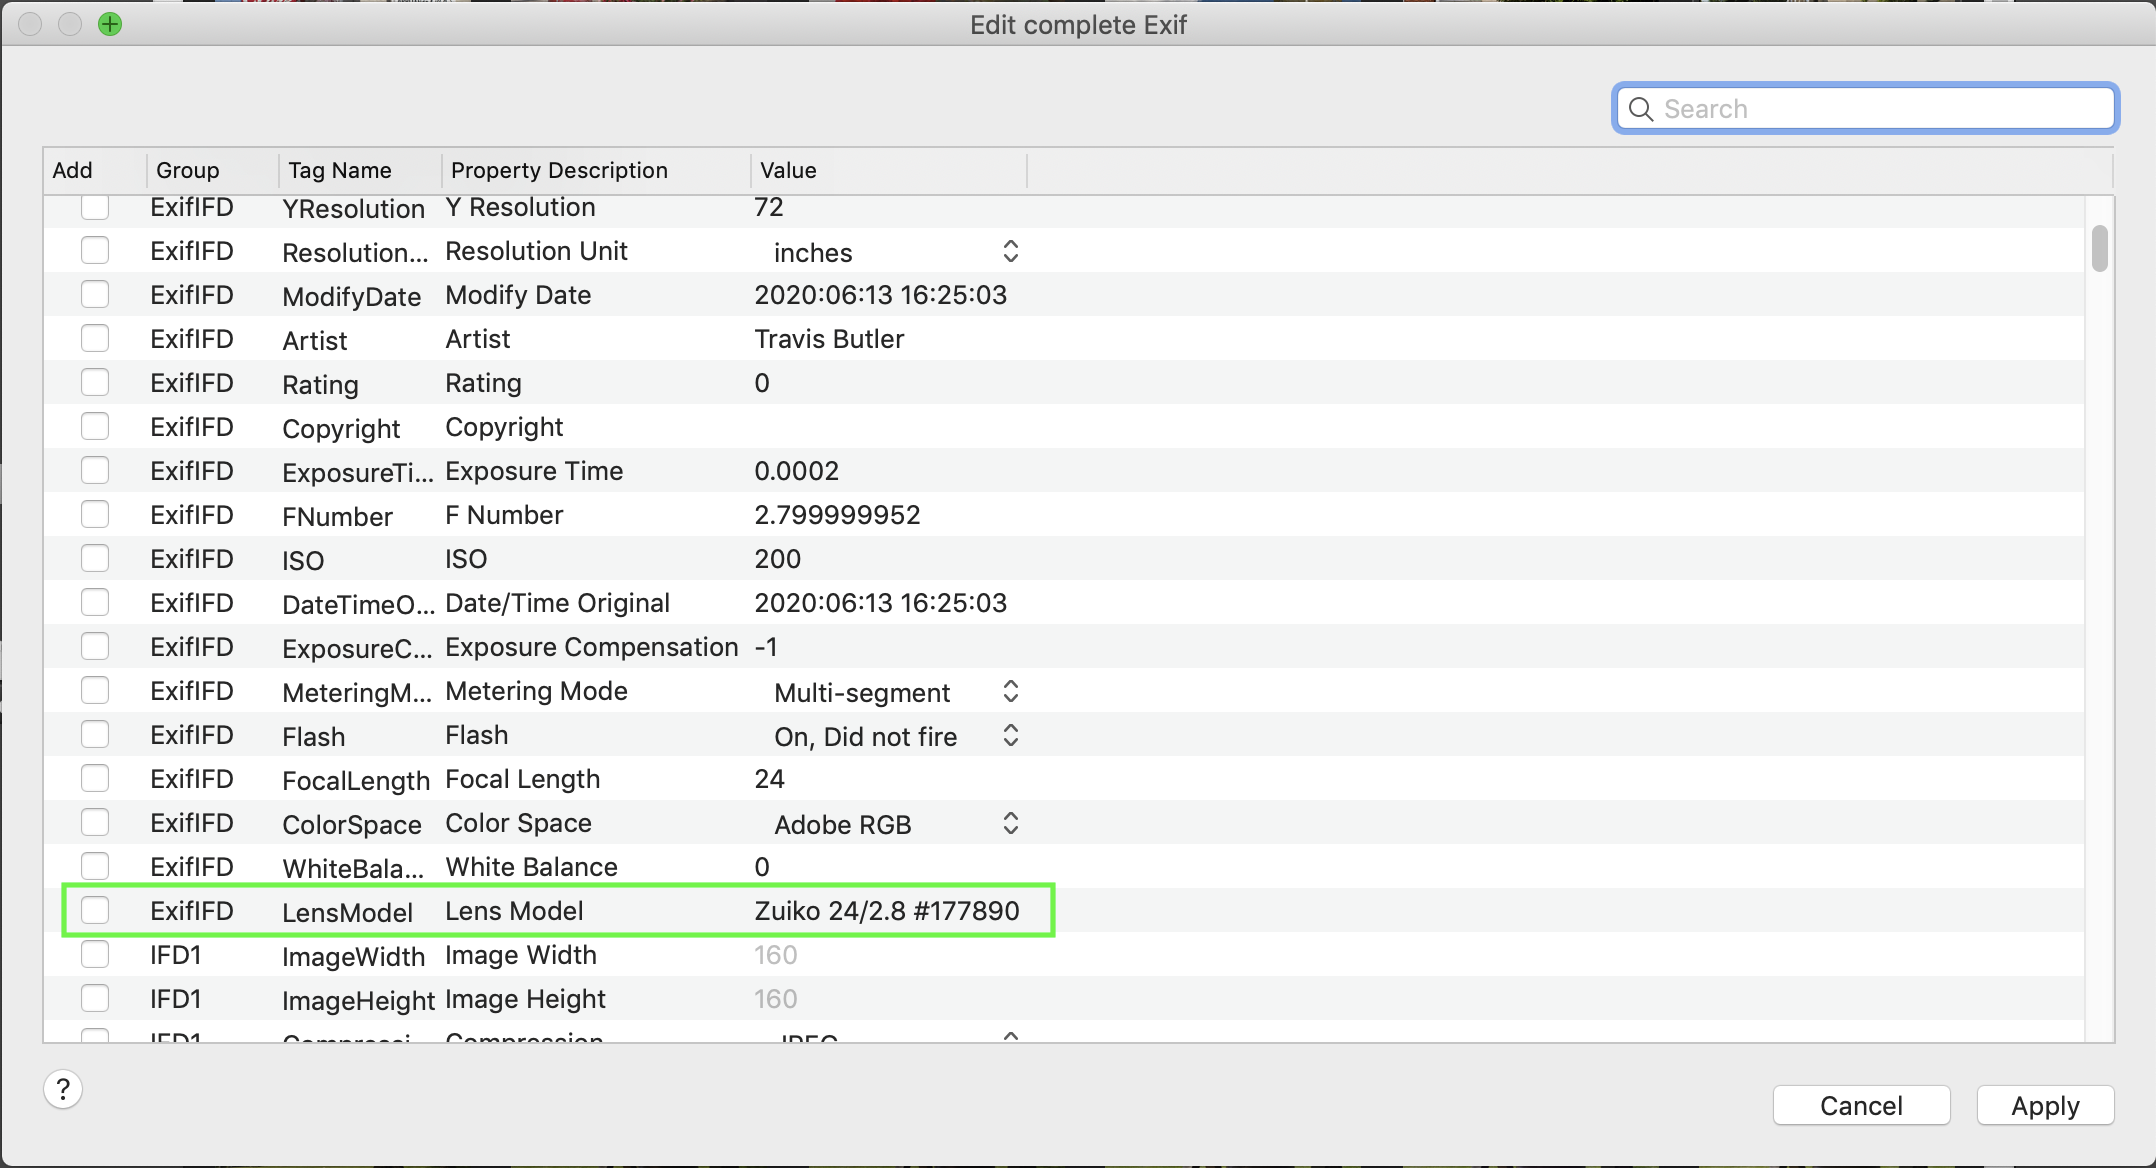Tick the Add checkbox for Rating row
Viewport: 2156px width, 1168px height.
coord(95,382)
